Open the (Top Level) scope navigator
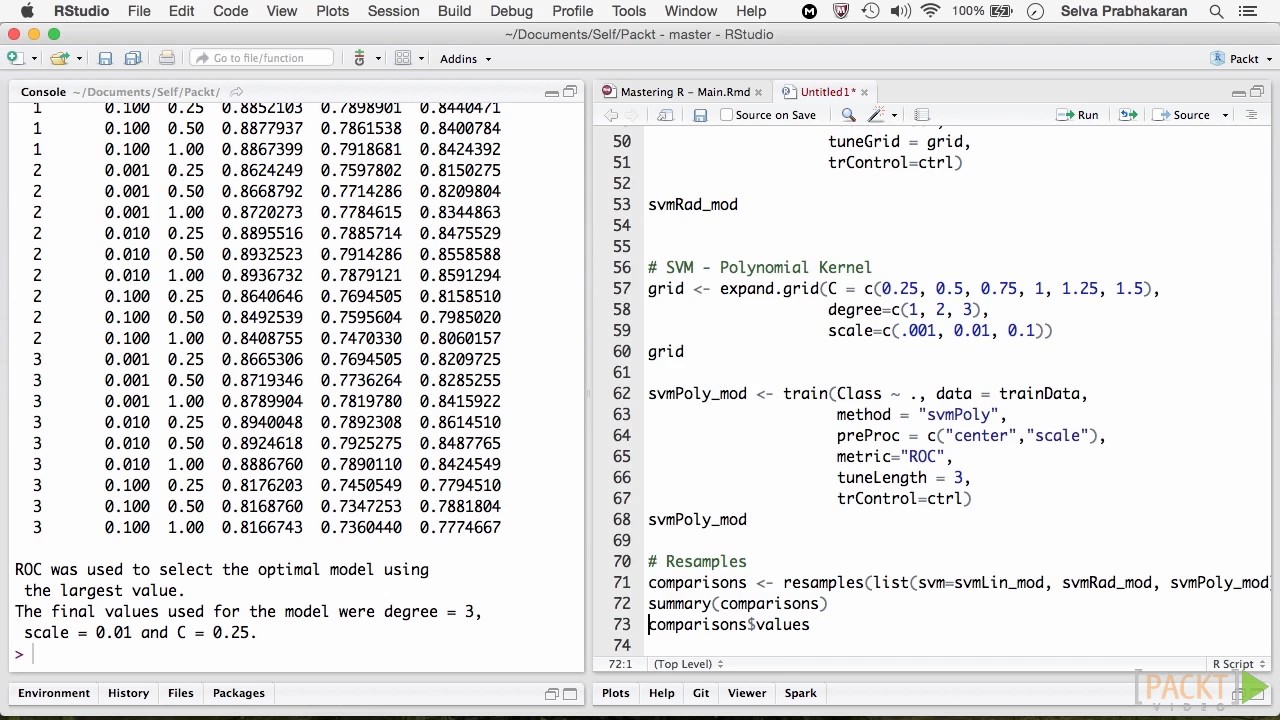1280x720 pixels. (688, 664)
